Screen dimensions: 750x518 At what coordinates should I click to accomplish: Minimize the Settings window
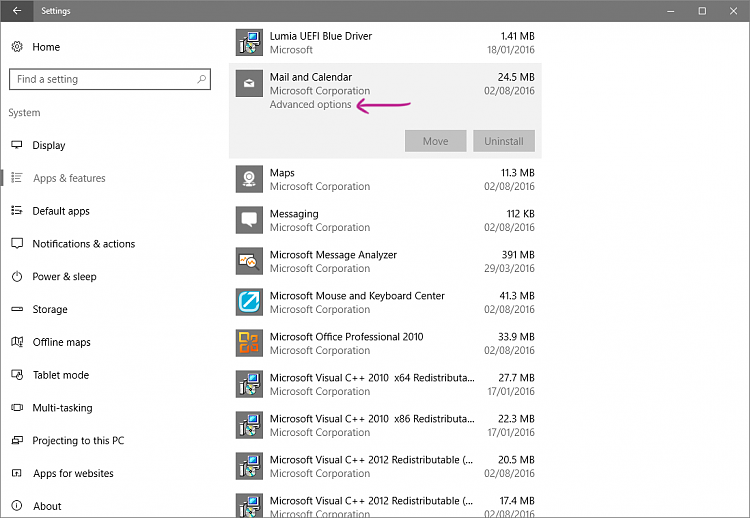point(671,11)
